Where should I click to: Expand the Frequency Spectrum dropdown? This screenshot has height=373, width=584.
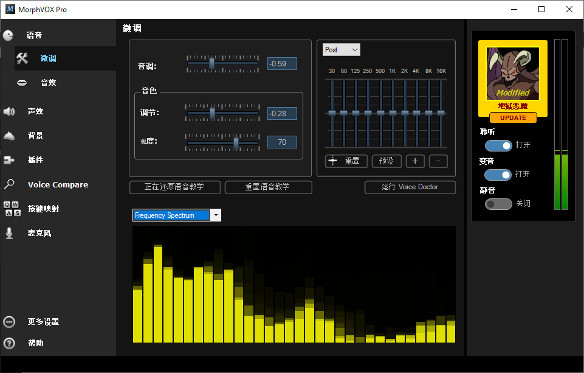click(x=215, y=215)
